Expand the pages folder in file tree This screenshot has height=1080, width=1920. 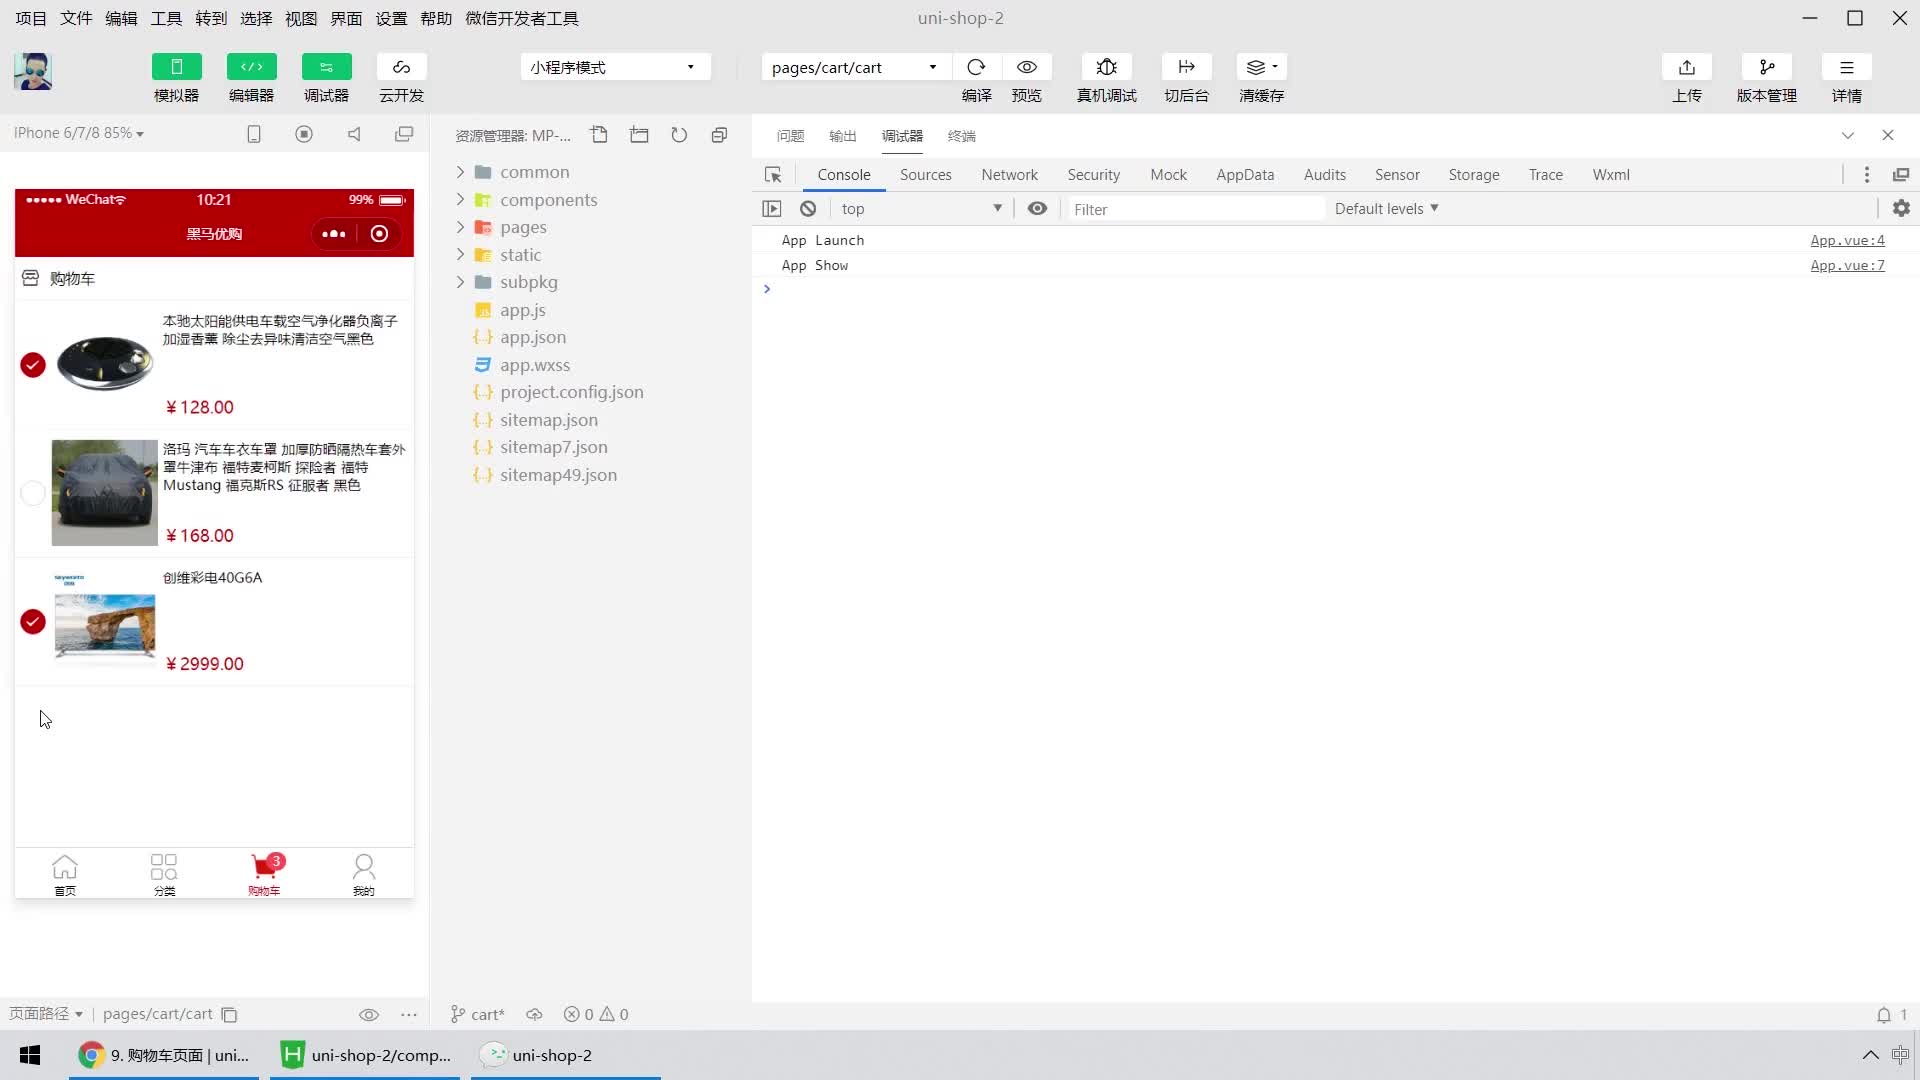pos(462,227)
